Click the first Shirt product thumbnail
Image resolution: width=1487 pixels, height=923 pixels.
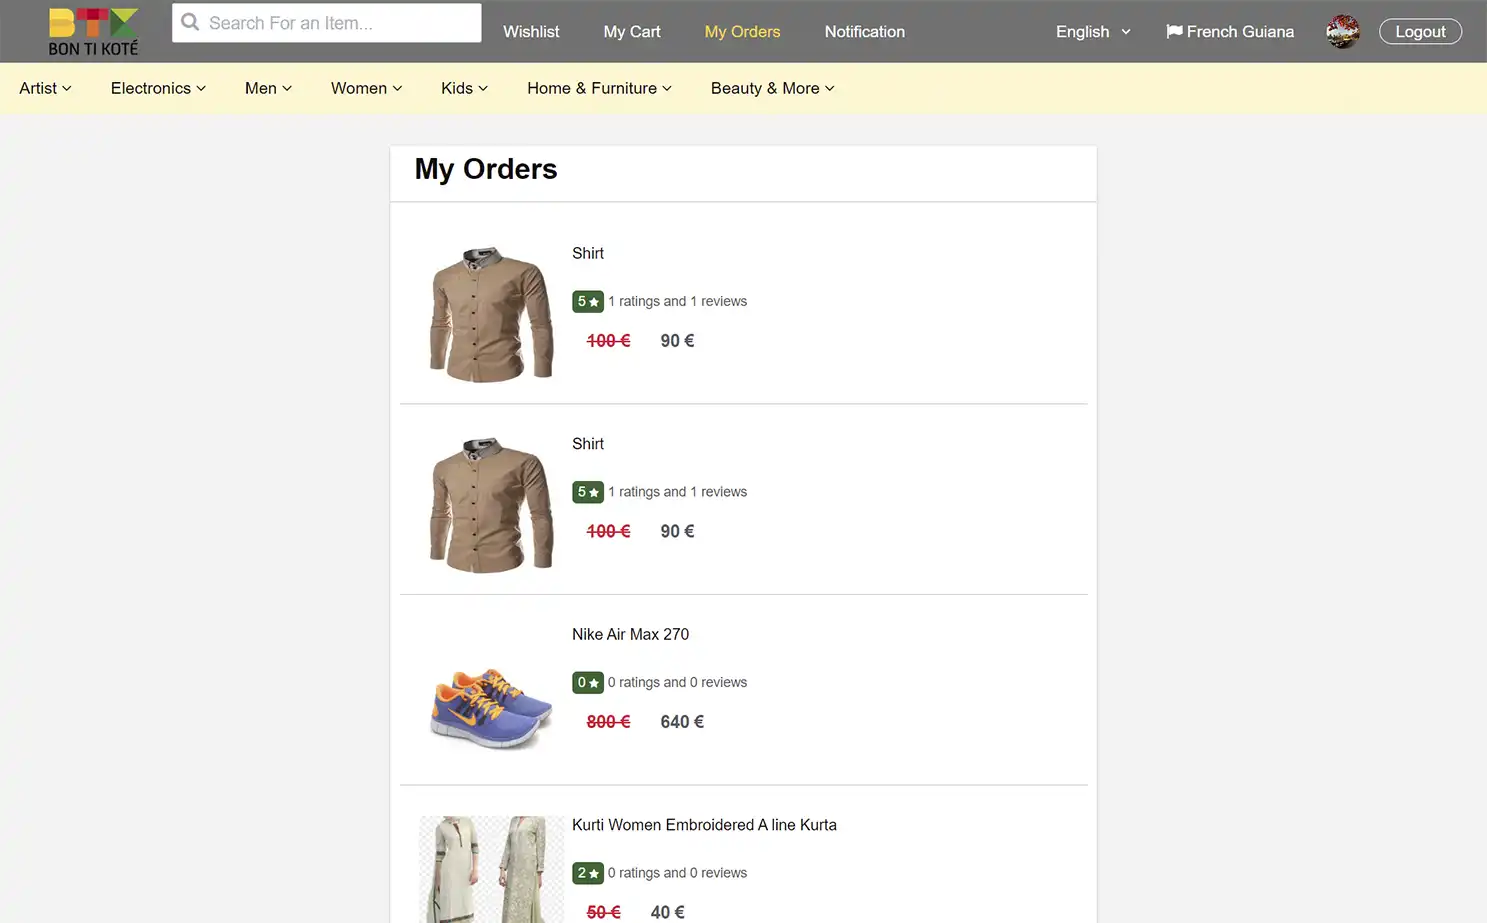point(490,311)
